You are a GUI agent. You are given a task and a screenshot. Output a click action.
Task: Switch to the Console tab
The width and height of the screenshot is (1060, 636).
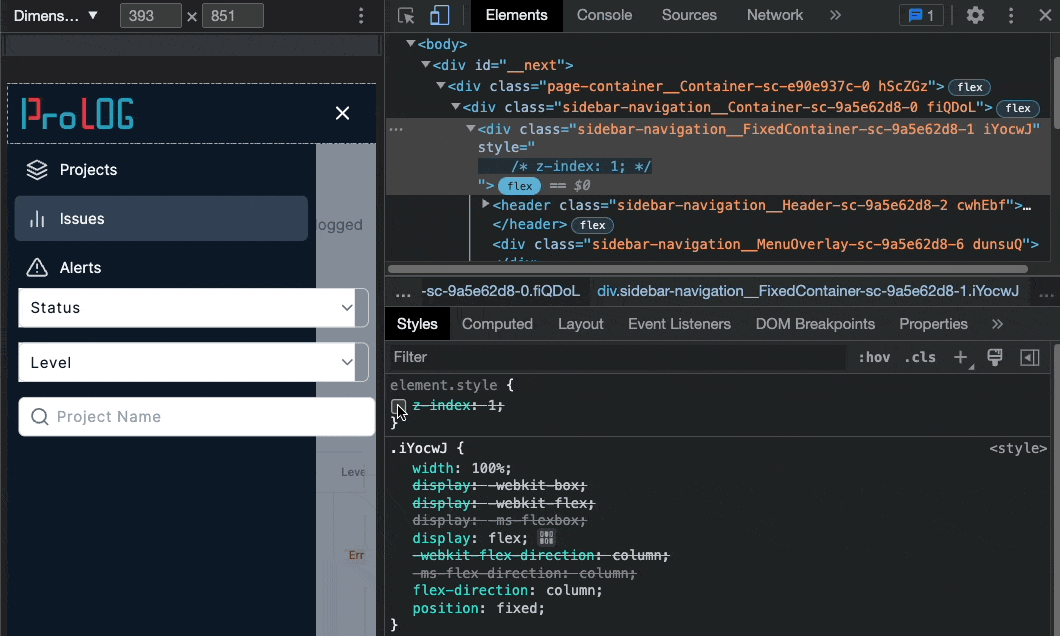tap(604, 15)
